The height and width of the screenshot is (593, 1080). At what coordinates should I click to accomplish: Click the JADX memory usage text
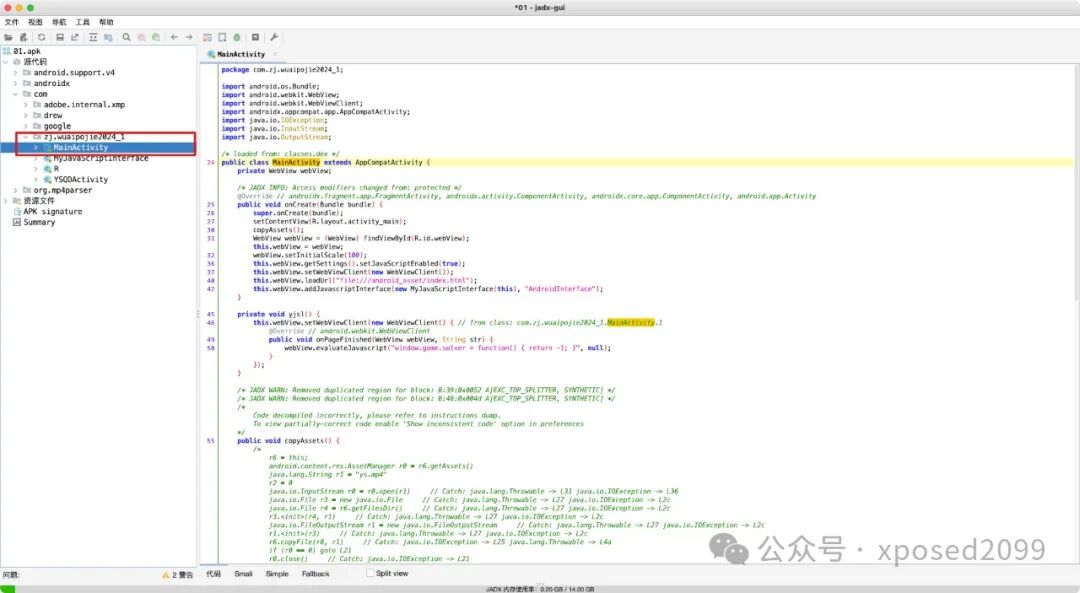(540, 590)
